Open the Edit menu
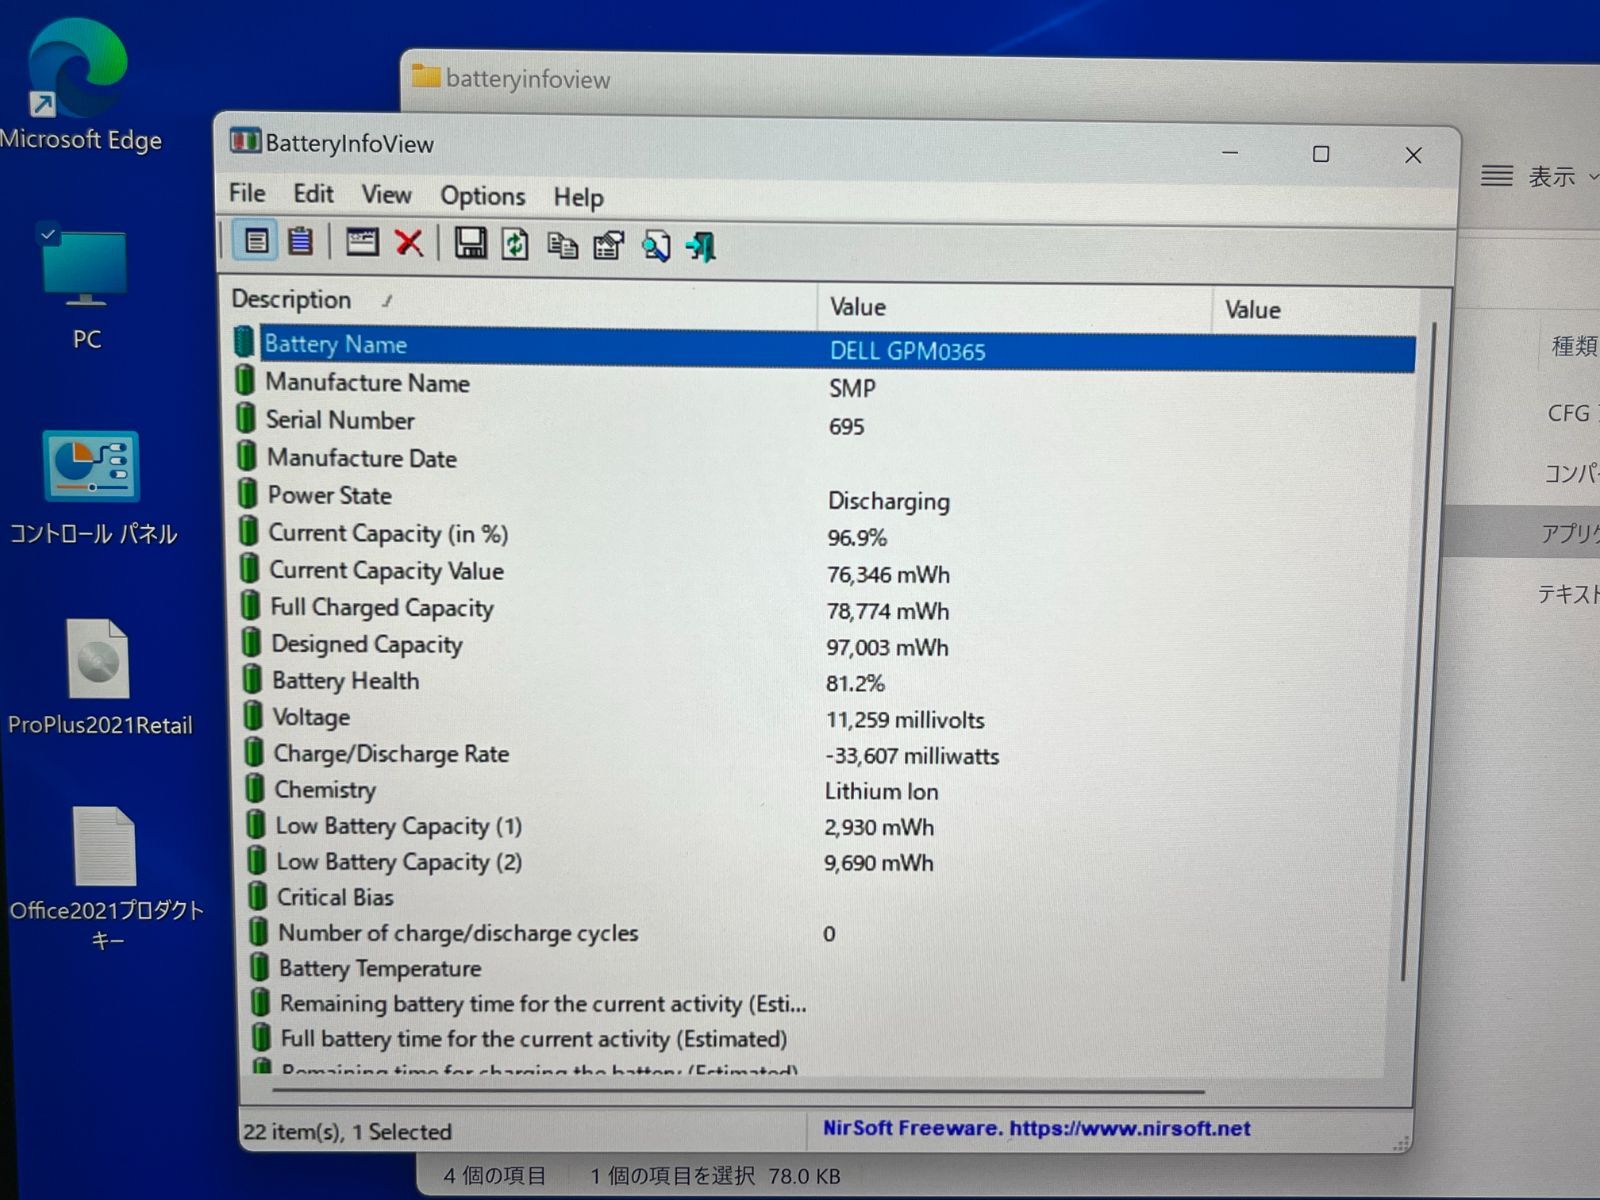Image resolution: width=1600 pixels, height=1200 pixels. click(x=313, y=193)
